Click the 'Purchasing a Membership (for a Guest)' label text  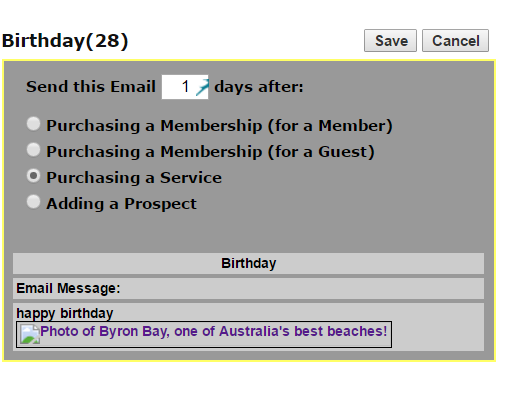click(x=211, y=152)
